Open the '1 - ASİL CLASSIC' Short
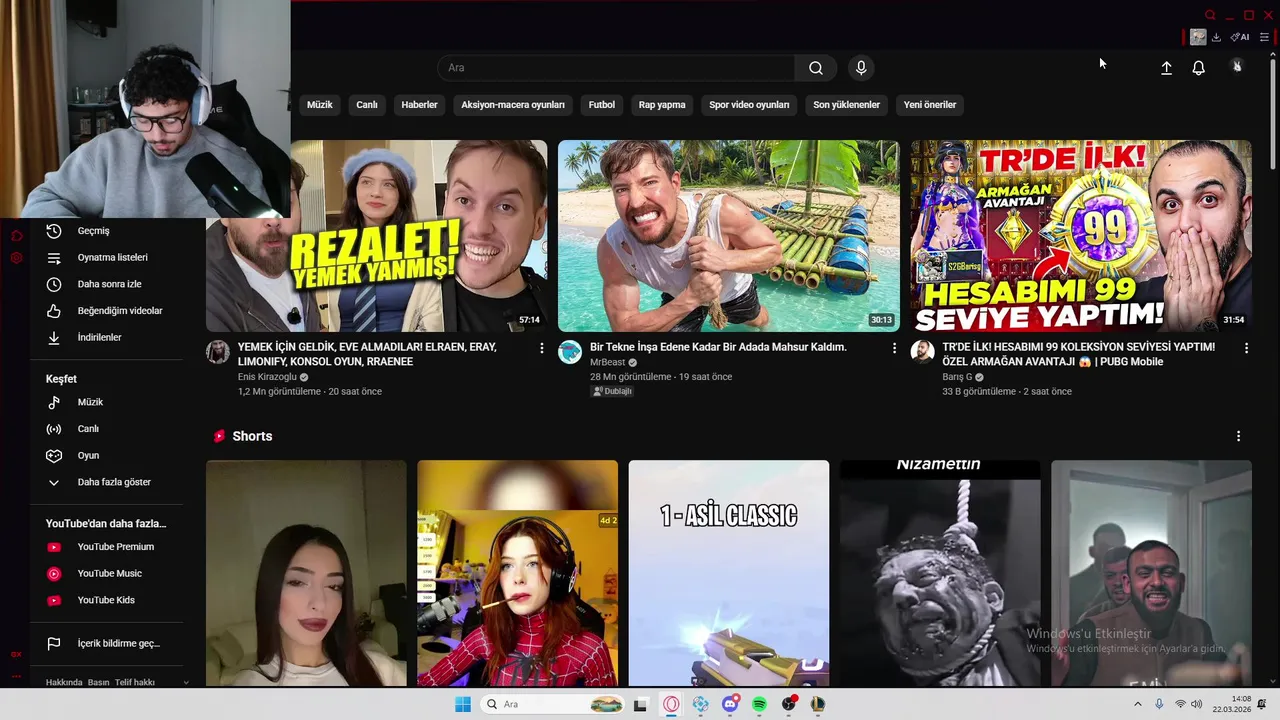Screen dimensions: 1280x720 point(728,573)
